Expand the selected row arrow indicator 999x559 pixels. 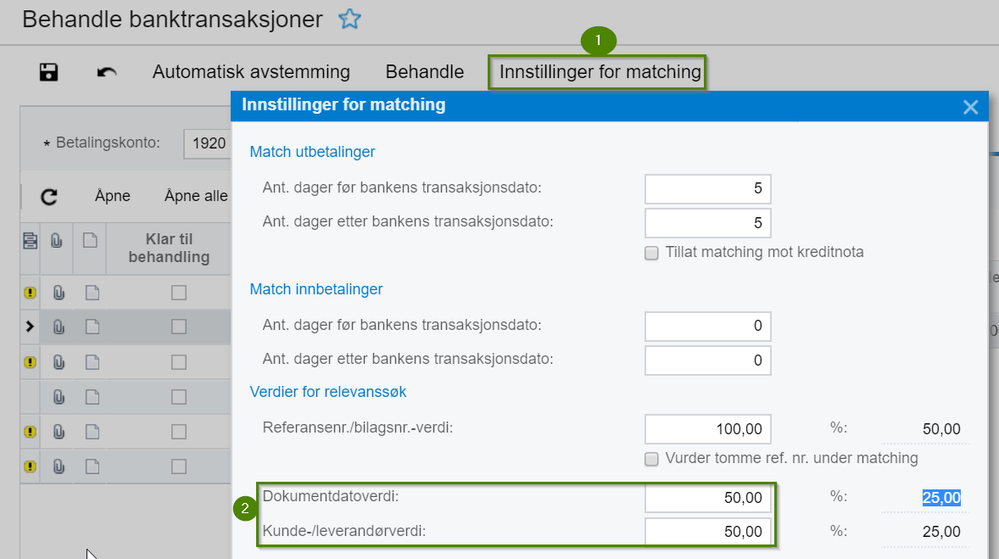29,326
